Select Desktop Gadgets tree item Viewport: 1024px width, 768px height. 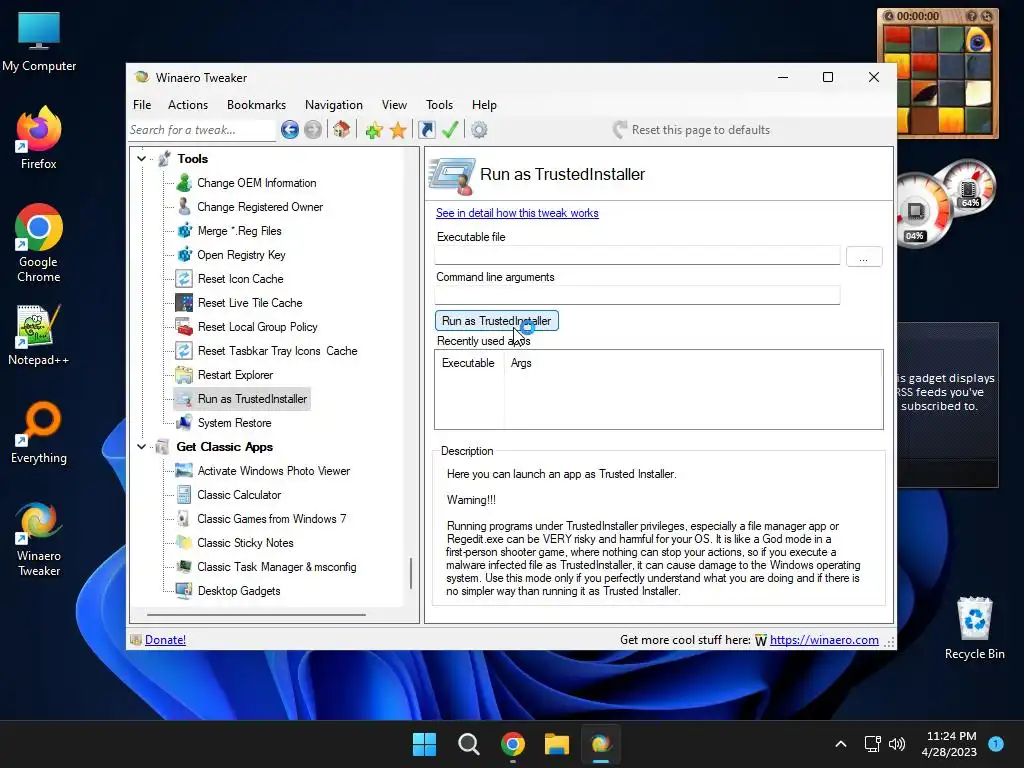(239, 591)
